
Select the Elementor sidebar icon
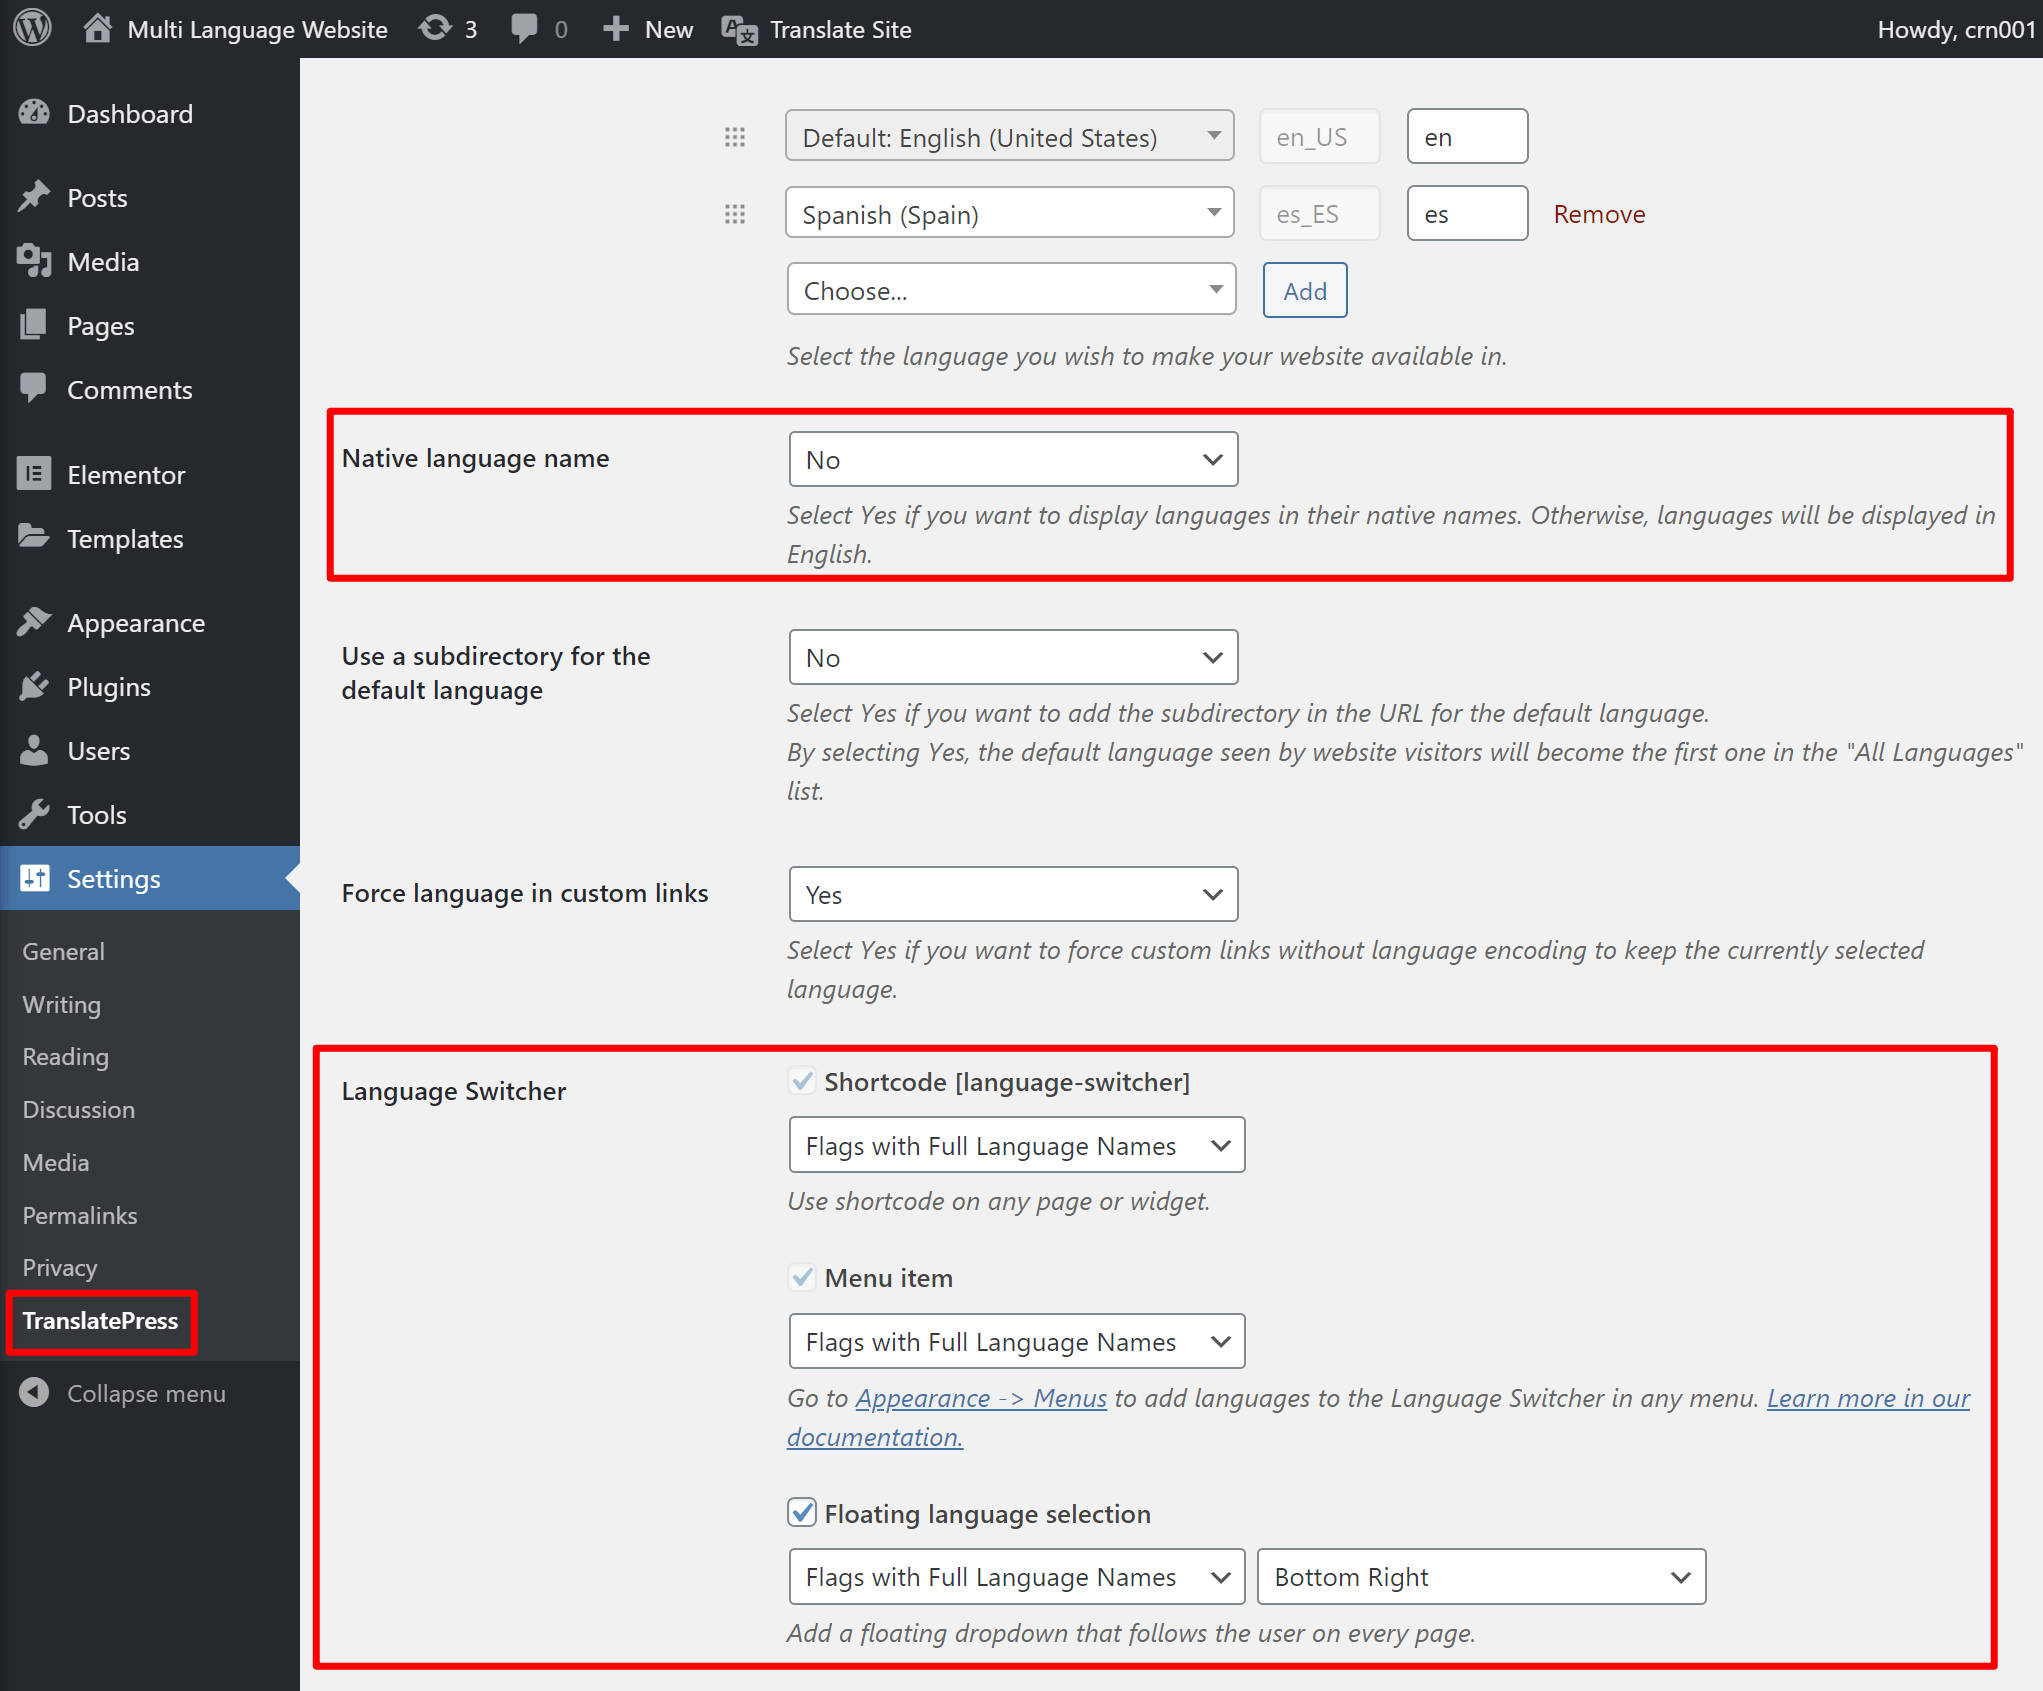coord(35,473)
